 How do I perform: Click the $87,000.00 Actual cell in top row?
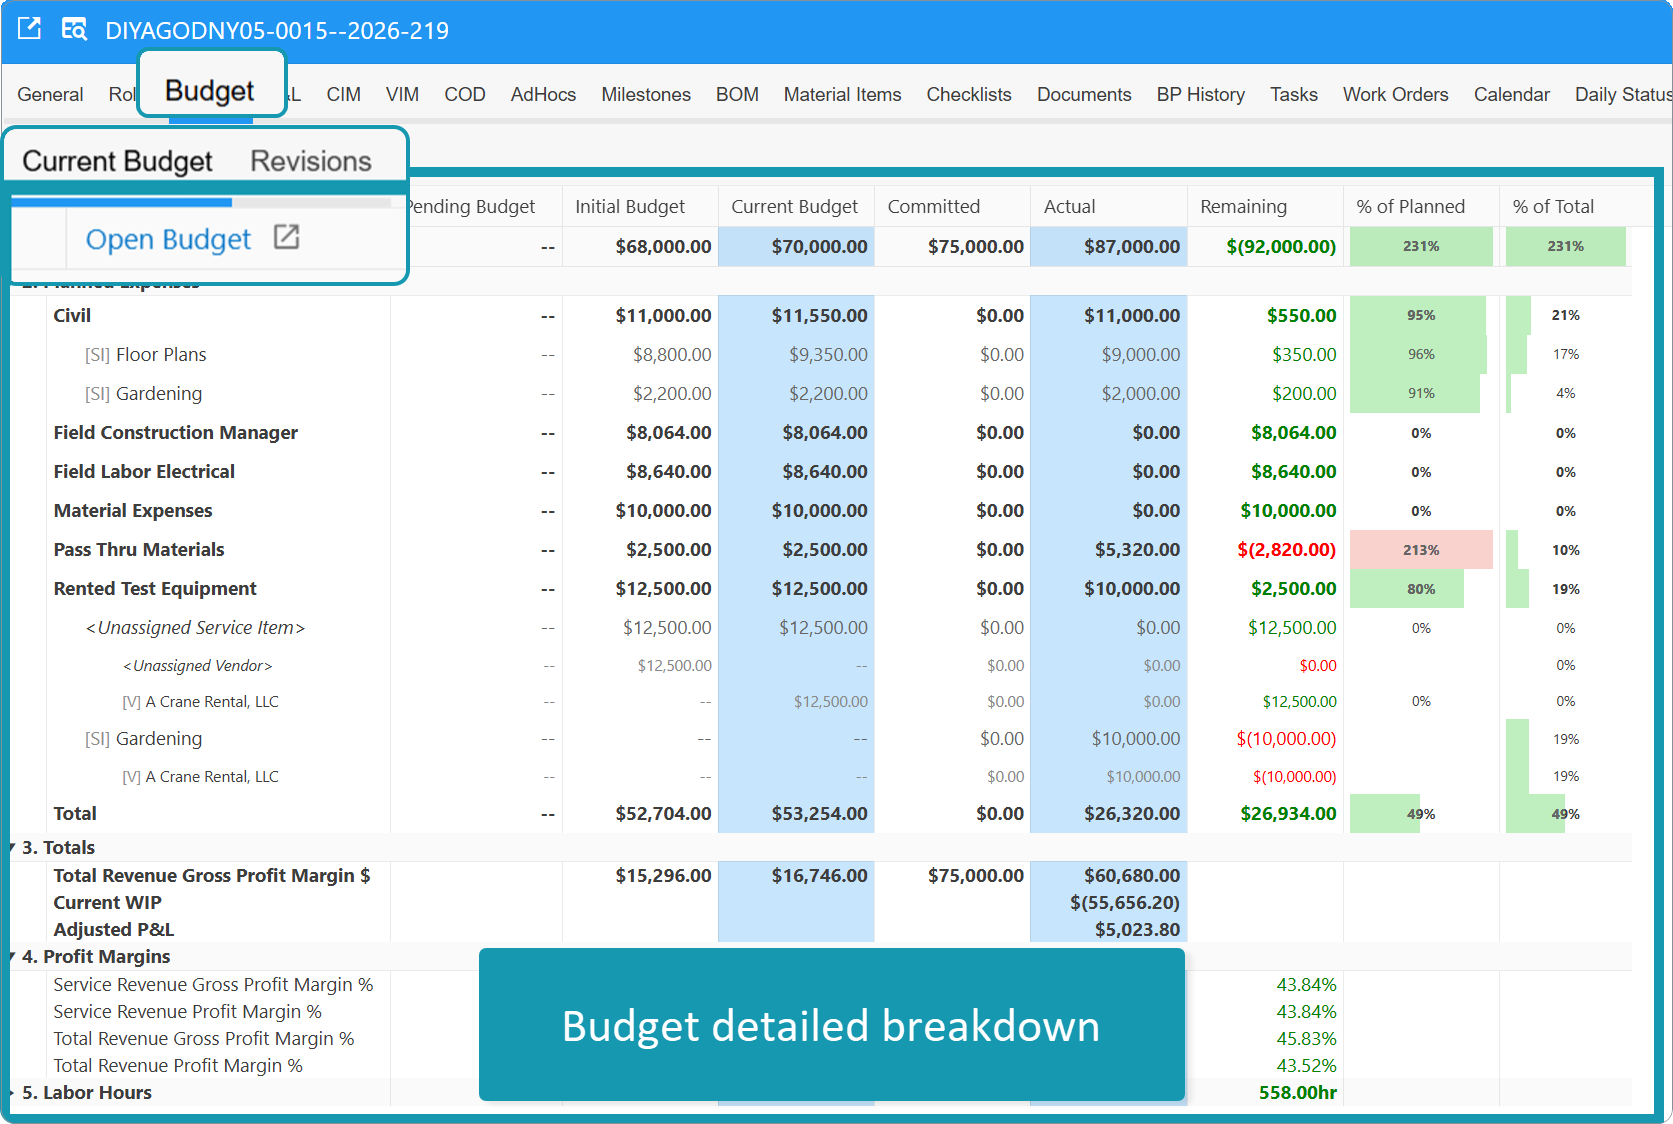pyautogui.click(x=1108, y=247)
